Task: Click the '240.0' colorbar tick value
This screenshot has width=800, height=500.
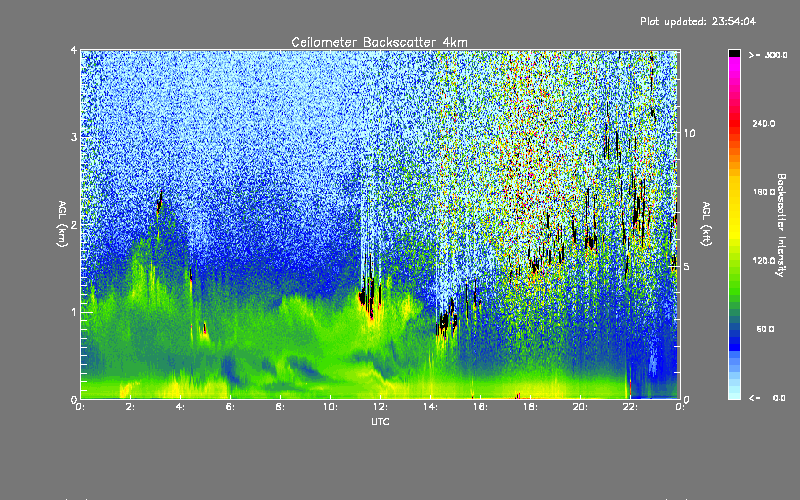Action: tap(764, 123)
